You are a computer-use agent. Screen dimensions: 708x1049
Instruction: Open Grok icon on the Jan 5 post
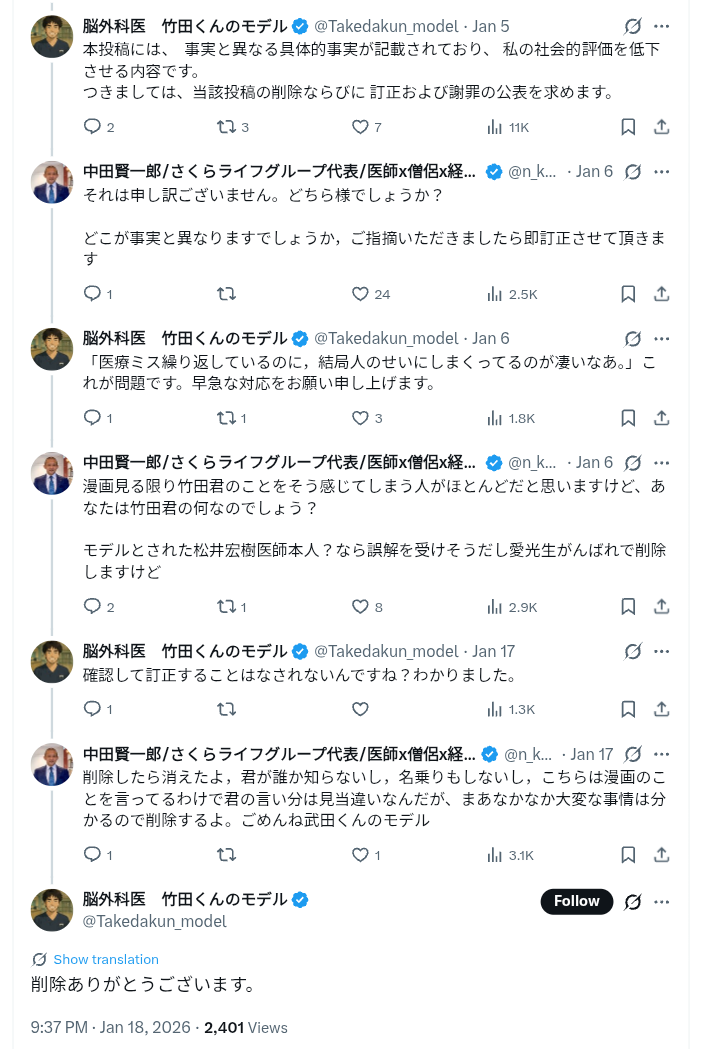point(632,27)
